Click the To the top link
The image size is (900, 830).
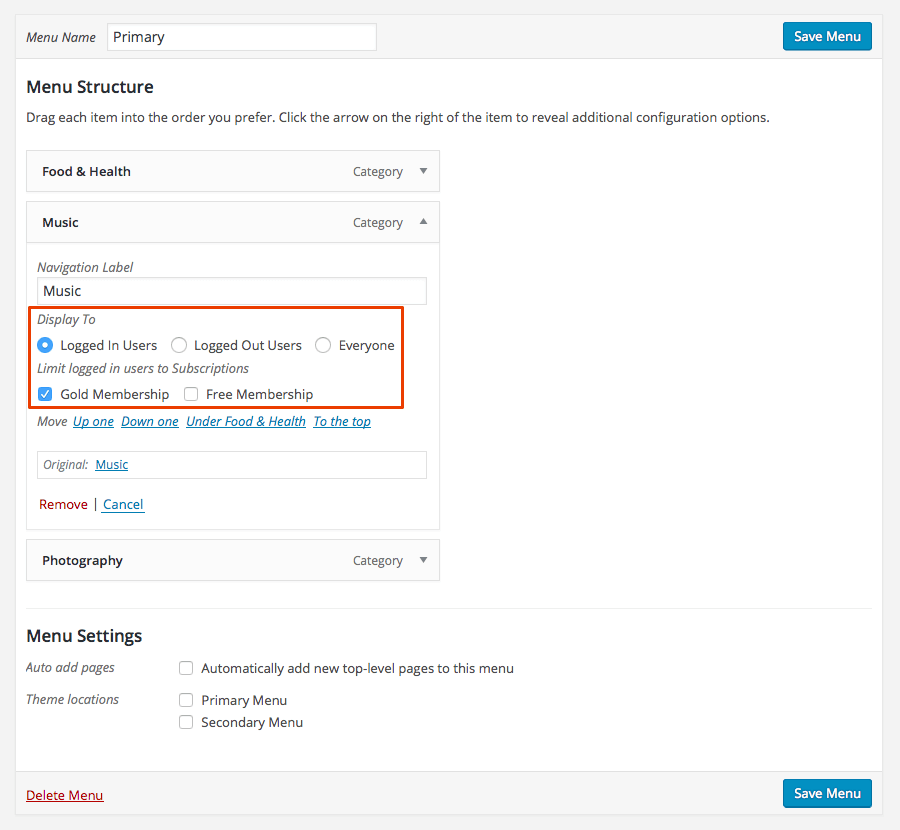pos(342,421)
